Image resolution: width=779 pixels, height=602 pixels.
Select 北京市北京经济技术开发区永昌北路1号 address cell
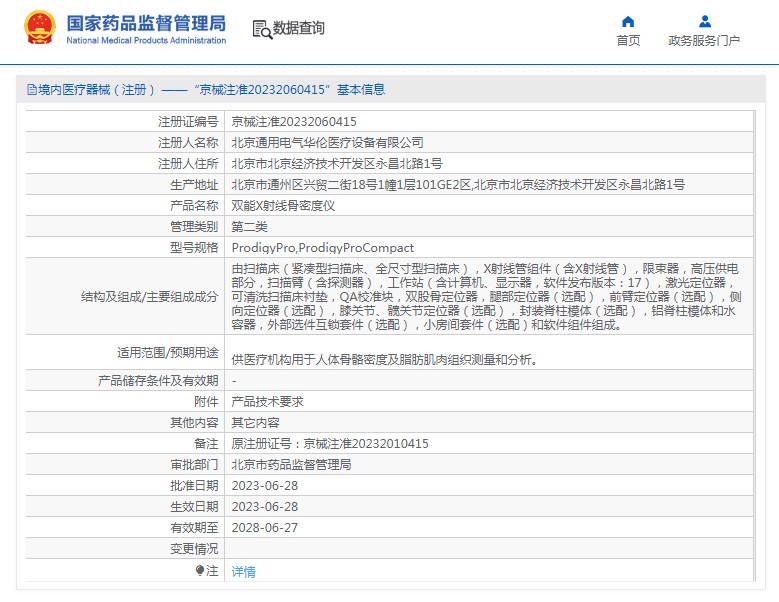pos(337,163)
